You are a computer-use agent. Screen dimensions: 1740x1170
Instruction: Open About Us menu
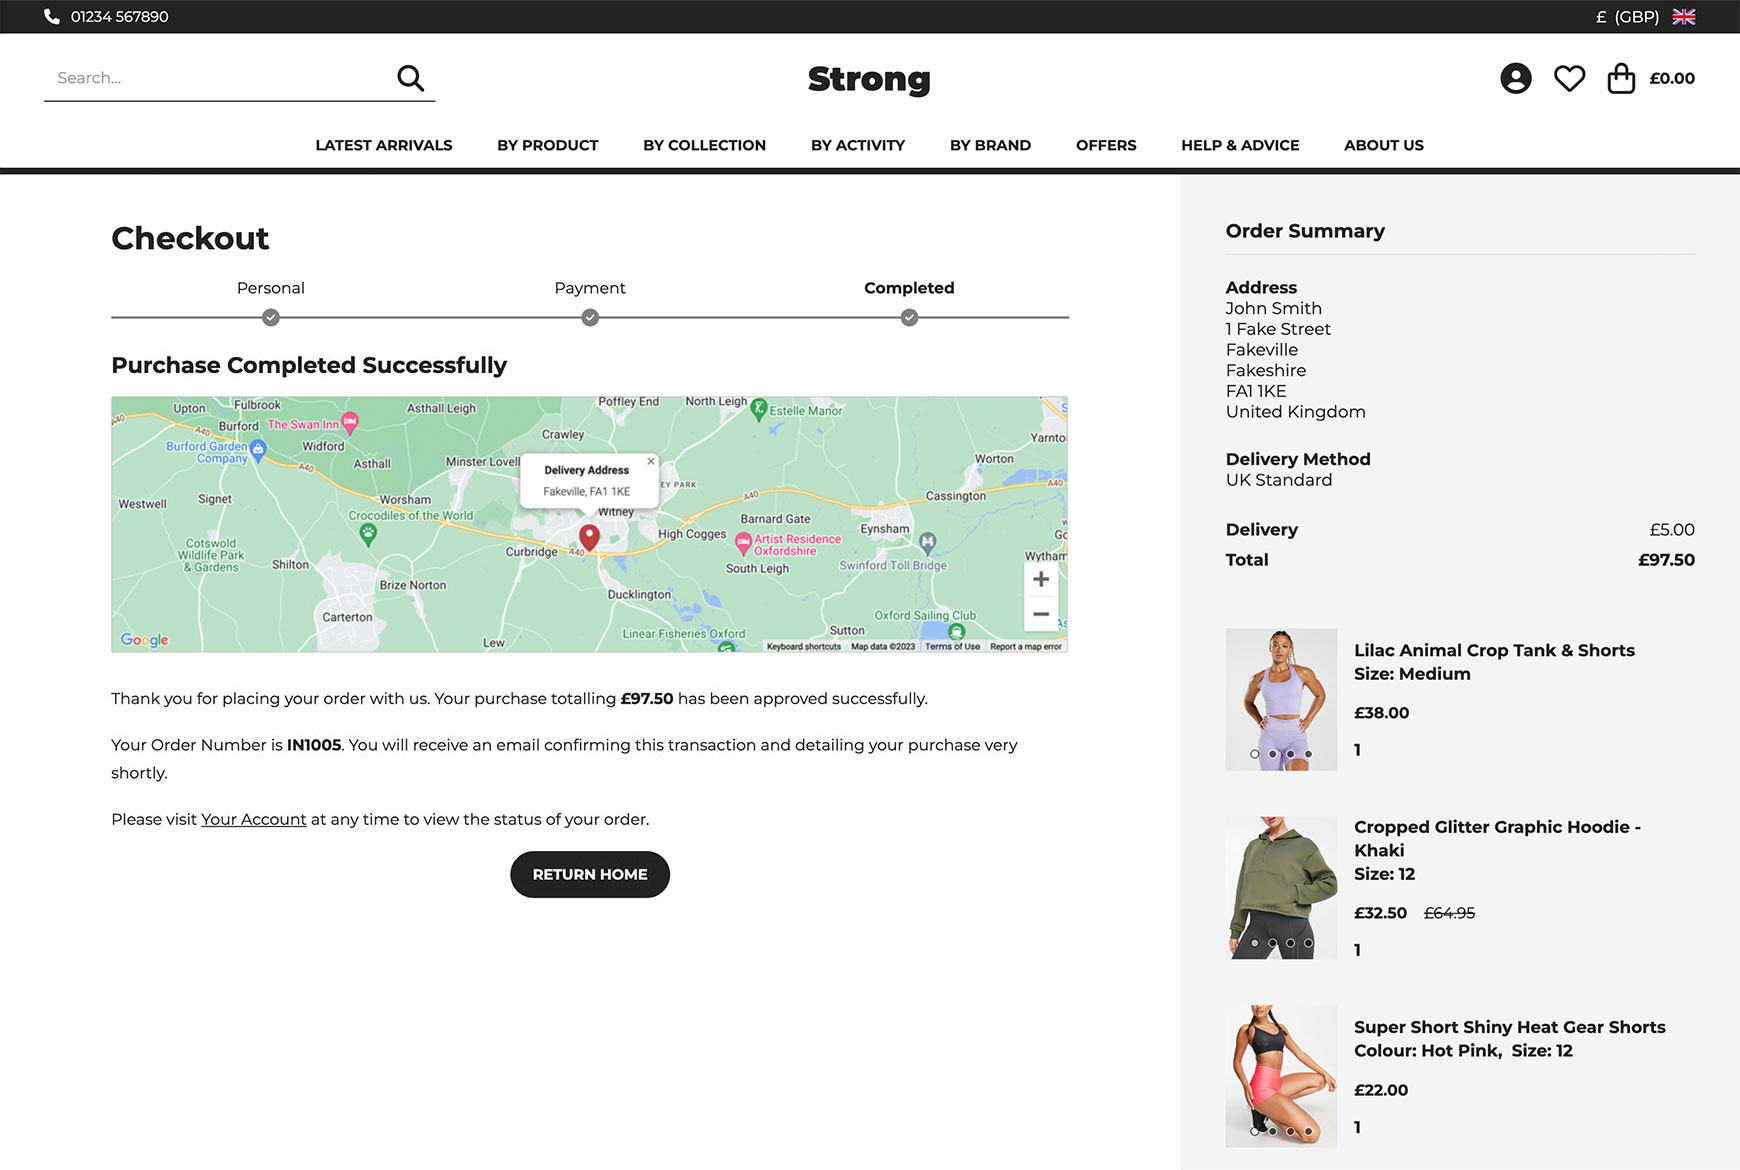(1384, 145)
